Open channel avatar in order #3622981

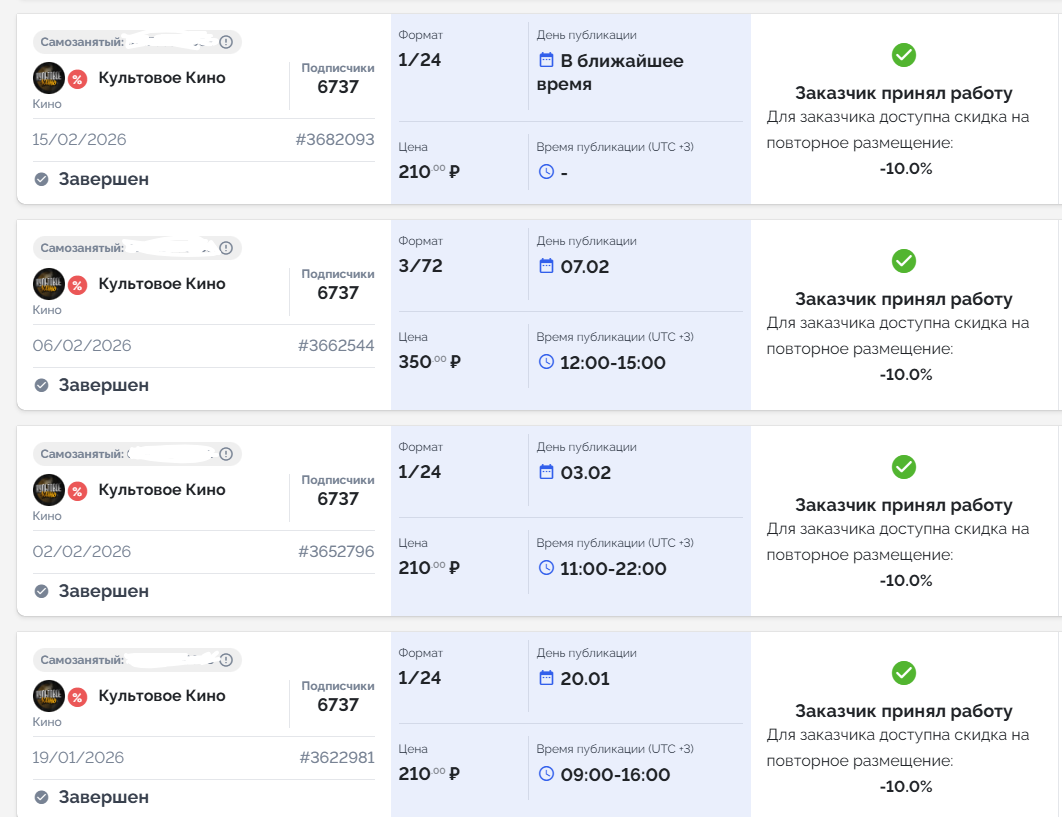[x=49, y=696]
